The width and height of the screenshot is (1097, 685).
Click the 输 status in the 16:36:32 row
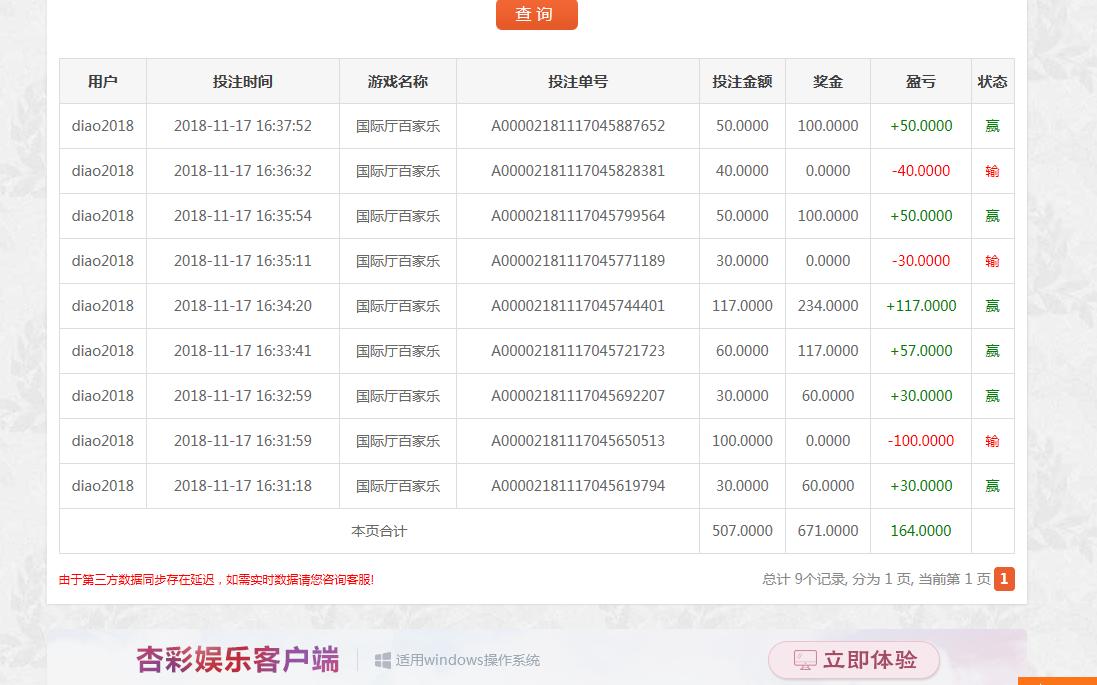click(x=992, y=171)
